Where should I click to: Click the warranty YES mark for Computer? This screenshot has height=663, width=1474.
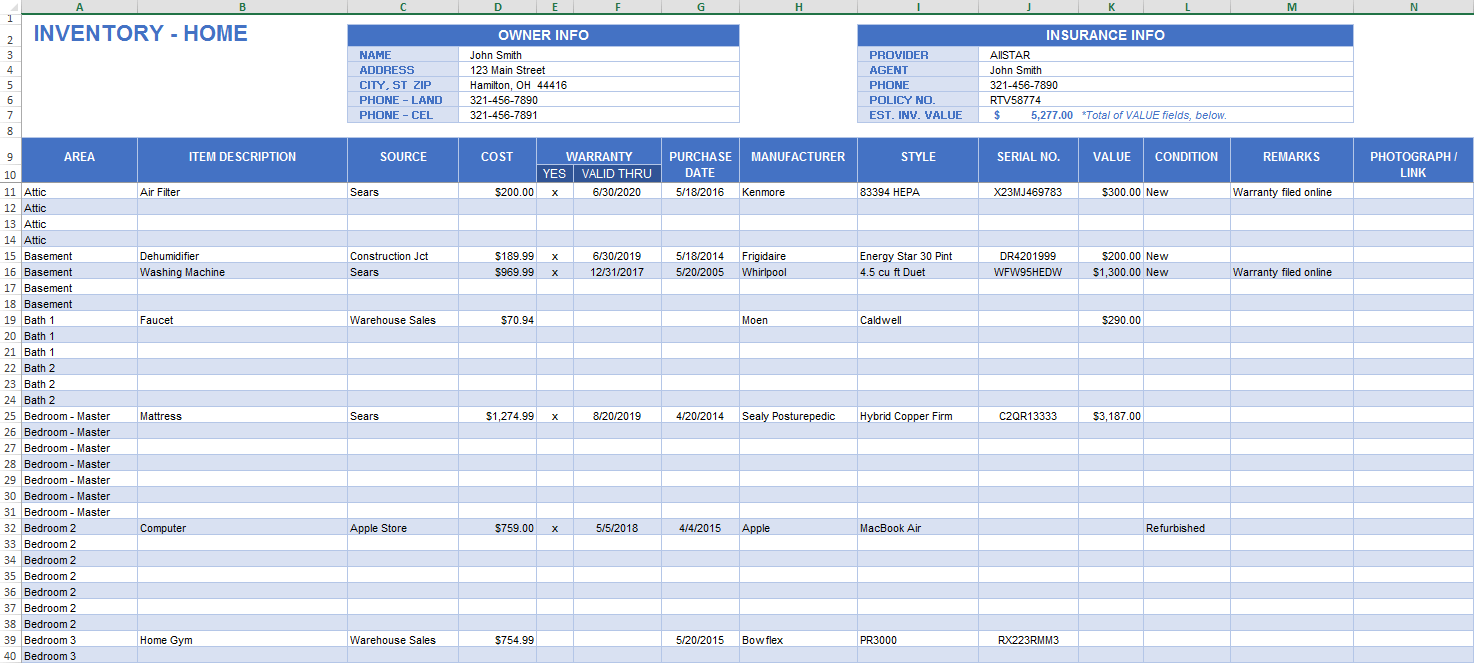pos(554,527)
